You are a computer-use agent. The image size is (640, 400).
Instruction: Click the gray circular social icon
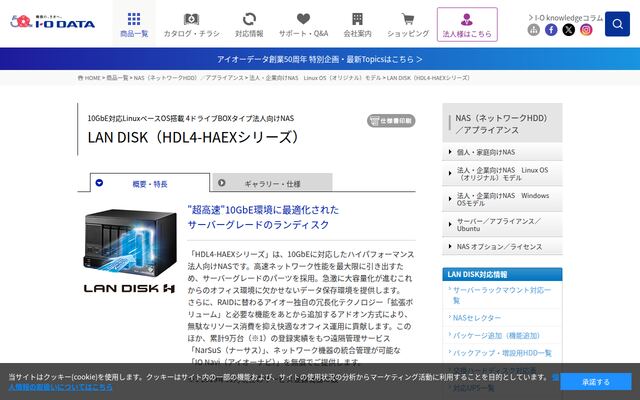tap(533, 29)
